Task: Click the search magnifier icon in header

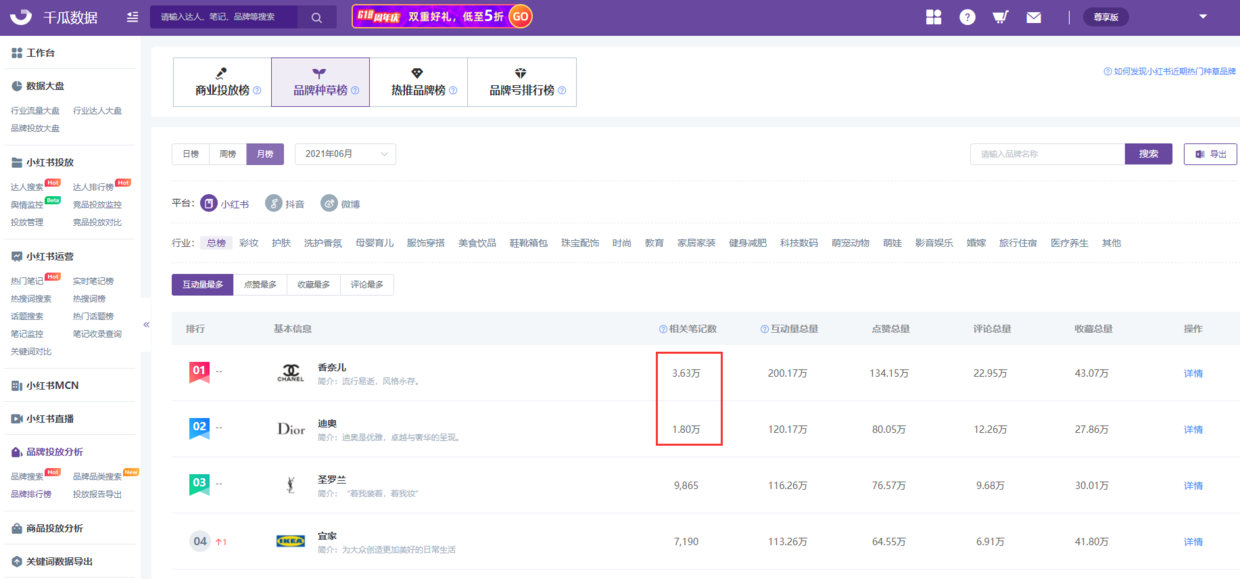Action: pyautogui.click(x=317, y=17)
